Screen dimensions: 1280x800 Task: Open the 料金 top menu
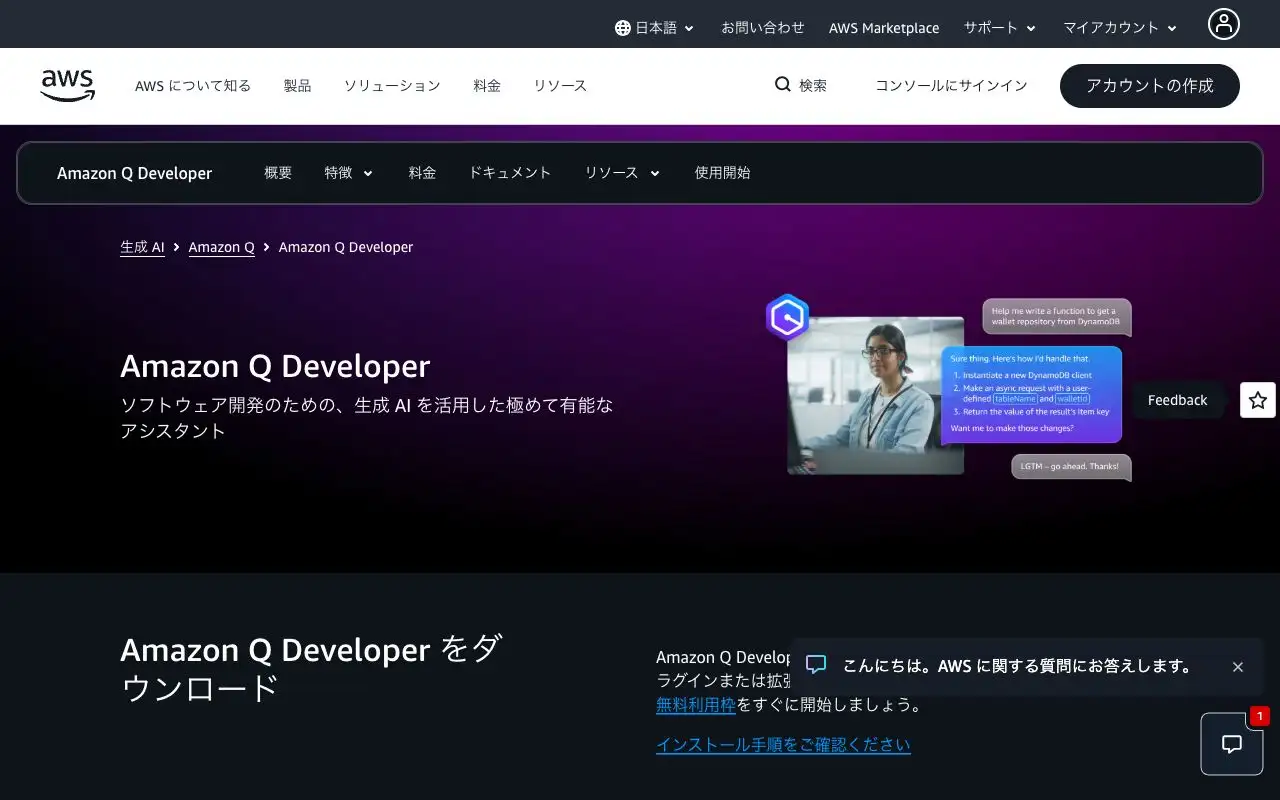[x=487, y=86]
